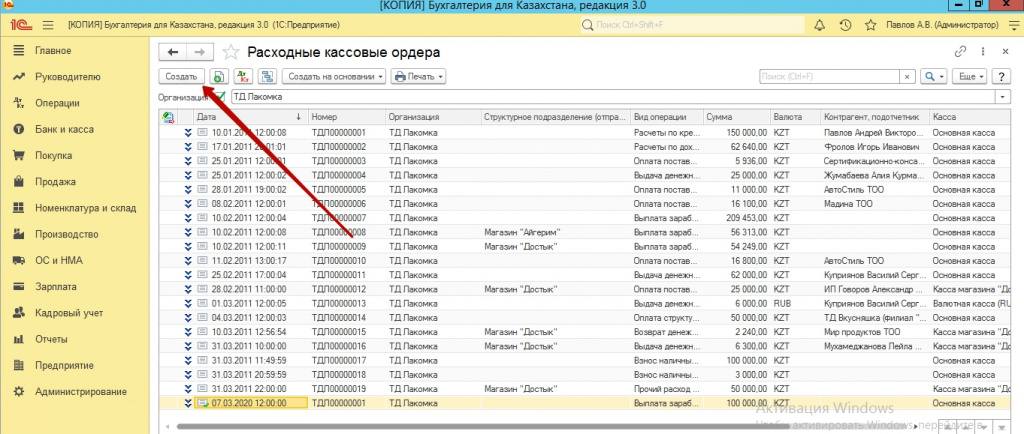The height and width of the screenshot is (434, 1024).
Task: Open help with the question mark button
Action: (1000, 76)
